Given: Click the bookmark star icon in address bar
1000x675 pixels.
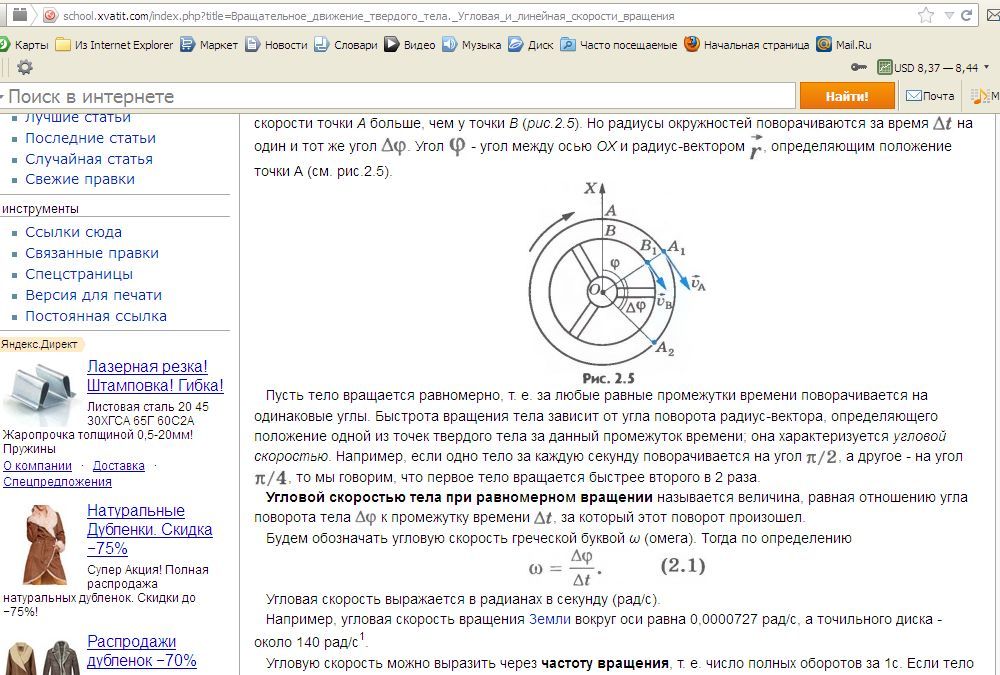Looking at the screenshot, I should coord(926,15).
